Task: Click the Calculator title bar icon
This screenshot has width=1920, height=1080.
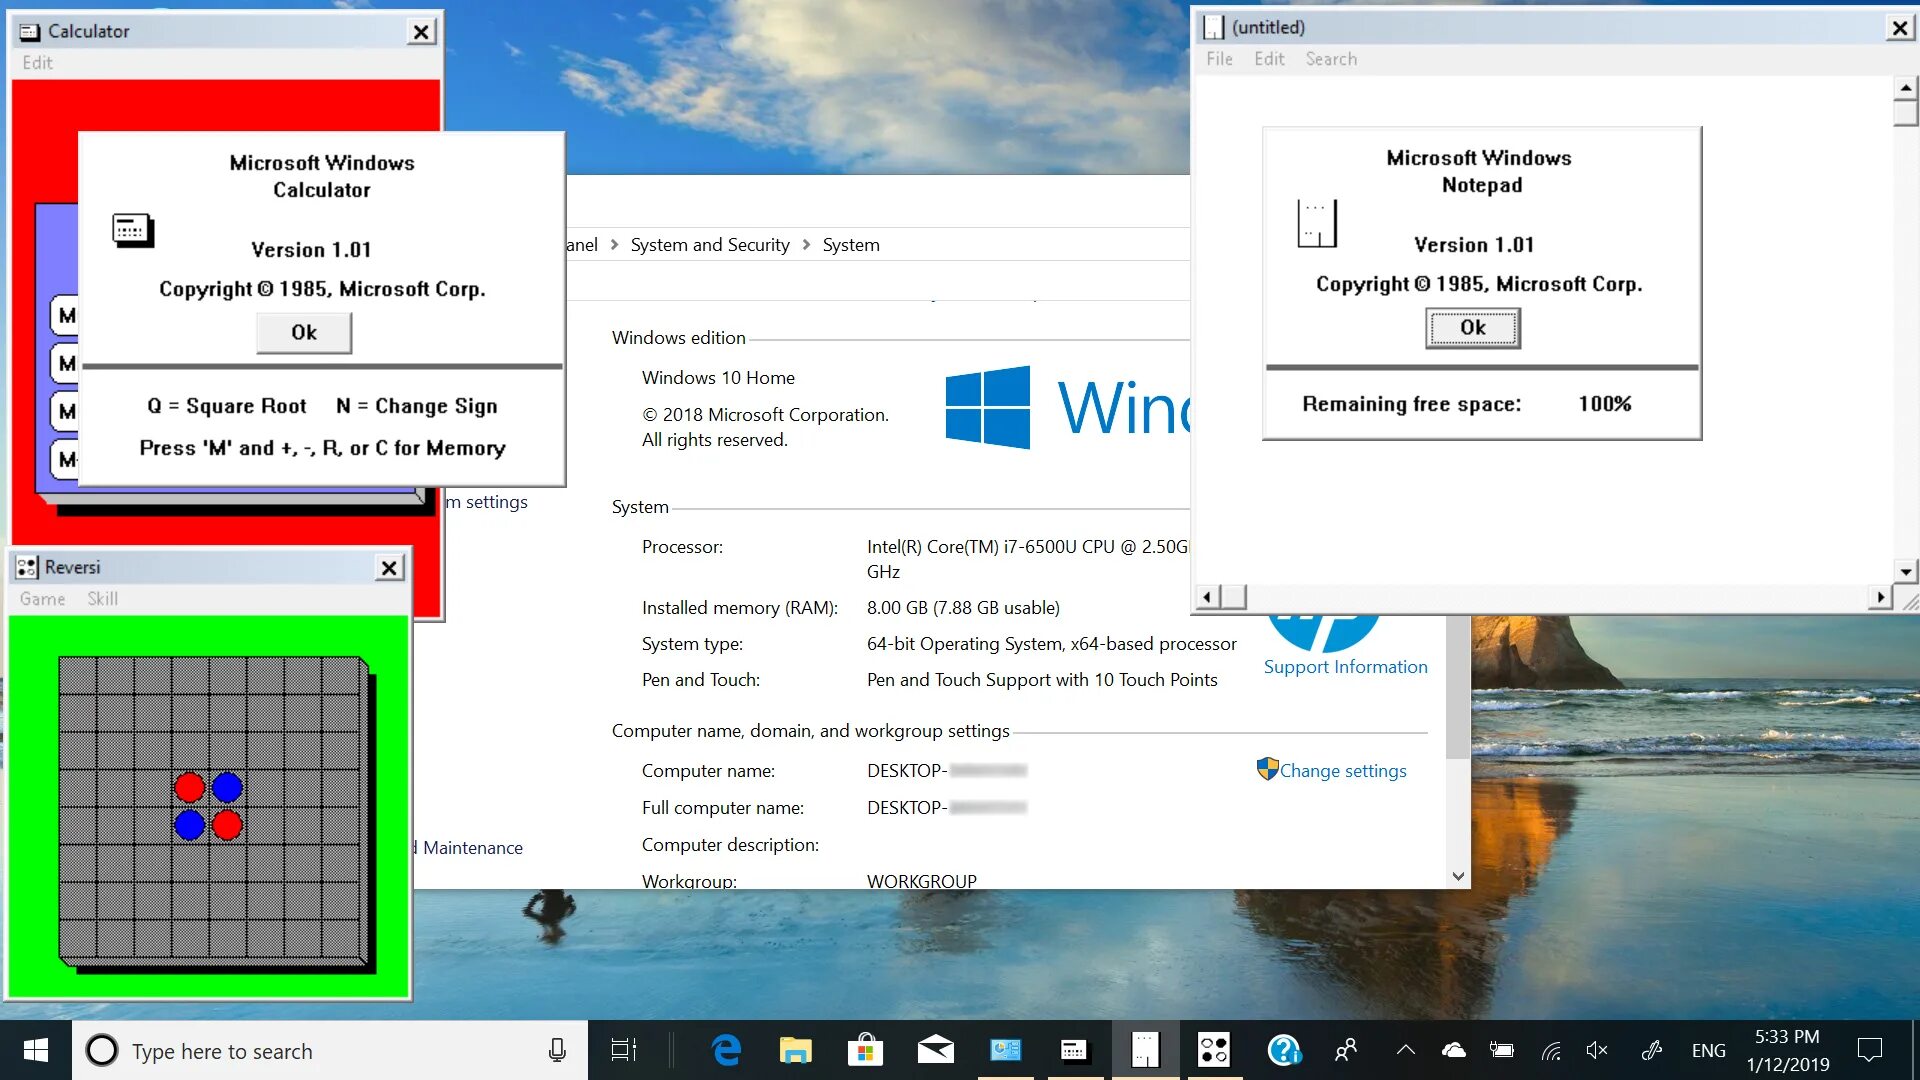Action: (x=30, y=31)
